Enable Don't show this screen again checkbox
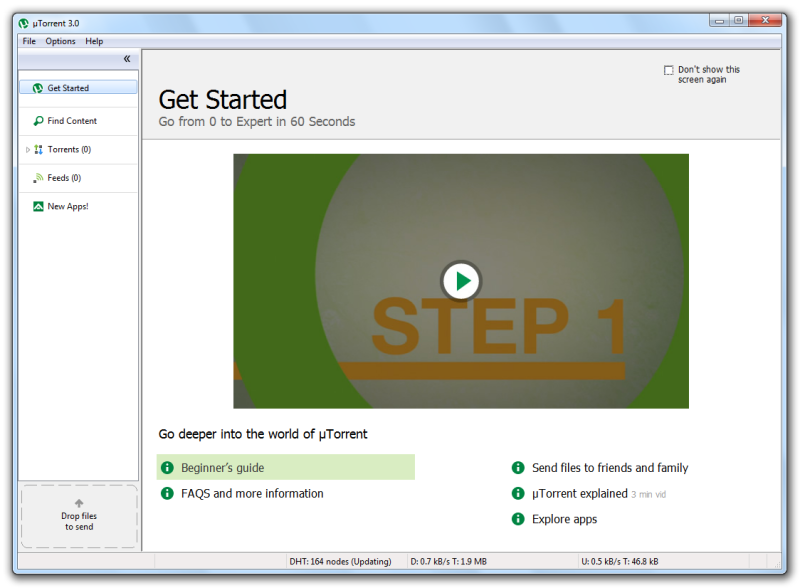800x588 pixels. 668,70
